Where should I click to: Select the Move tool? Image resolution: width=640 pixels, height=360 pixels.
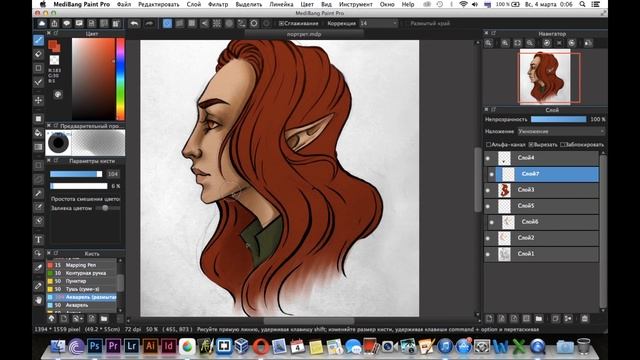pos(38,100)
